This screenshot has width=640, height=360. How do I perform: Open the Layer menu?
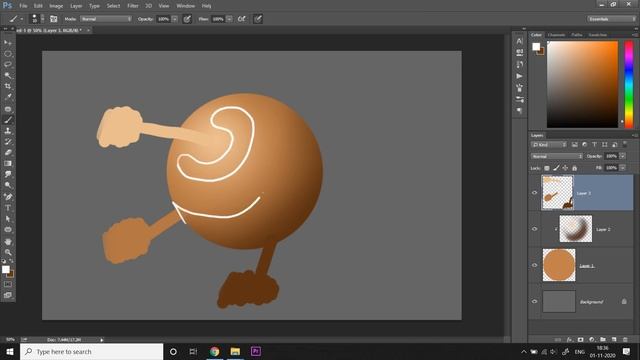76,6
